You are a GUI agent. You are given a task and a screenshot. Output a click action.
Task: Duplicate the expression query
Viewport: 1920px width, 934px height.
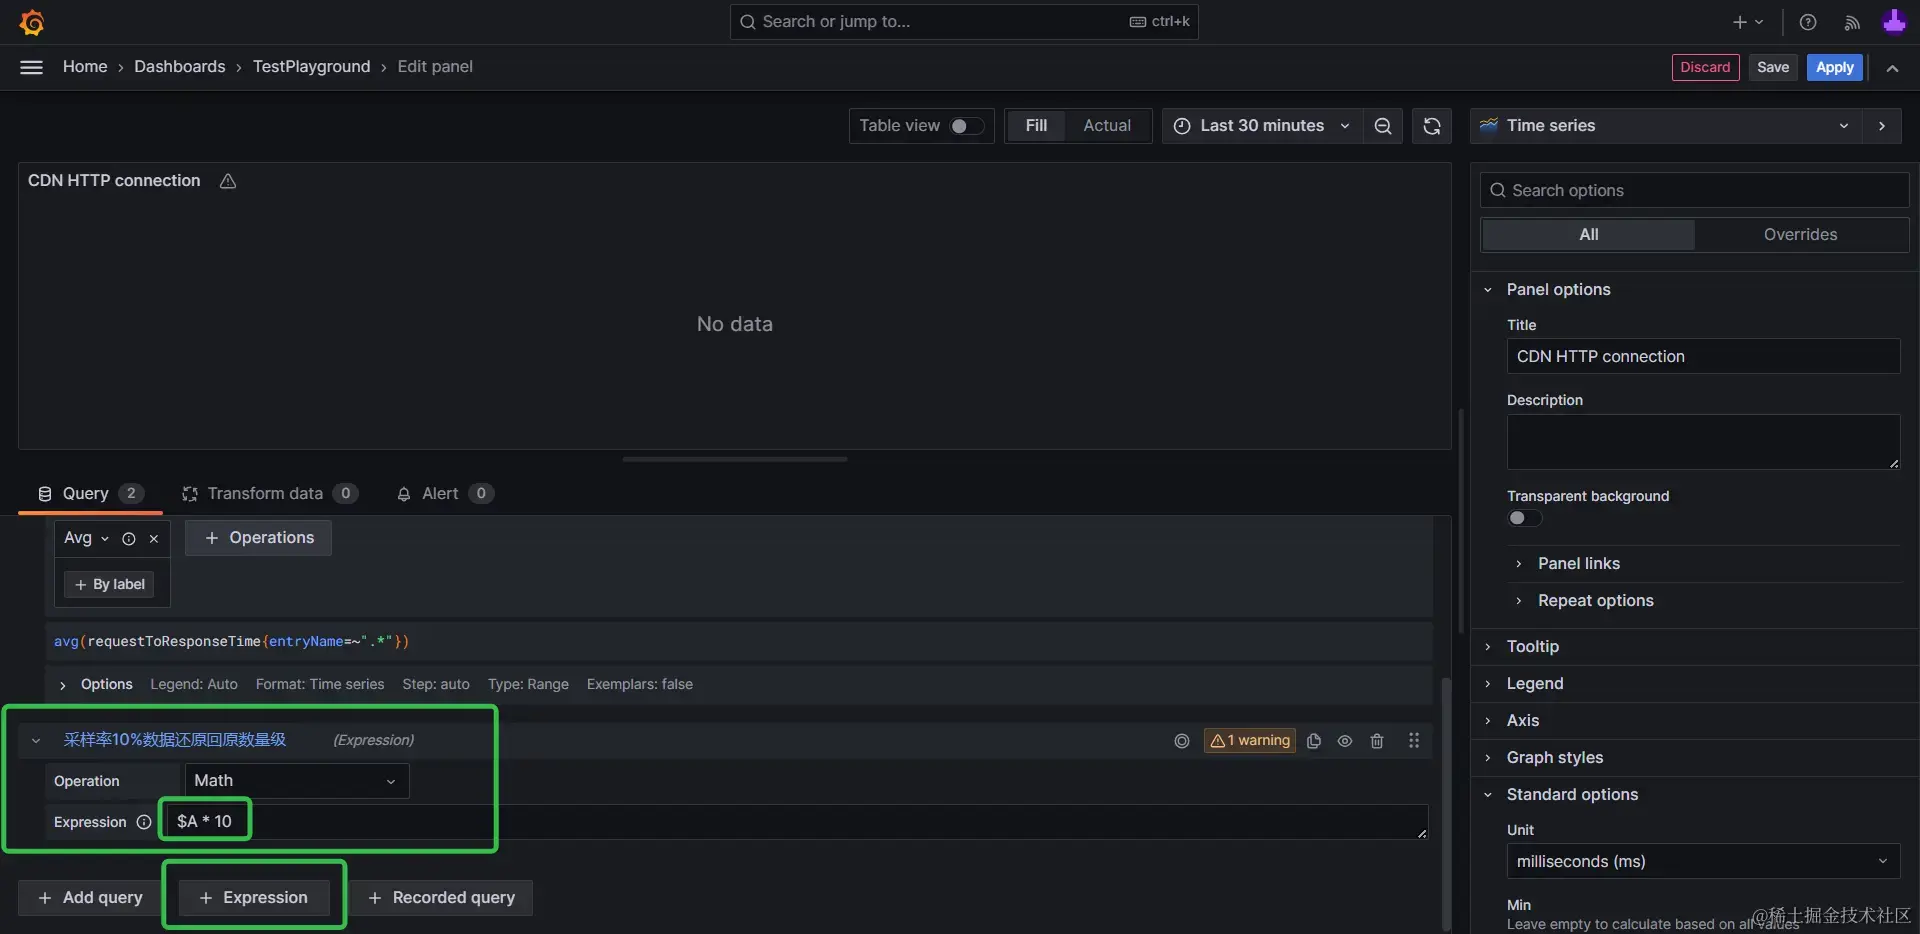(x=1314, y=741)
